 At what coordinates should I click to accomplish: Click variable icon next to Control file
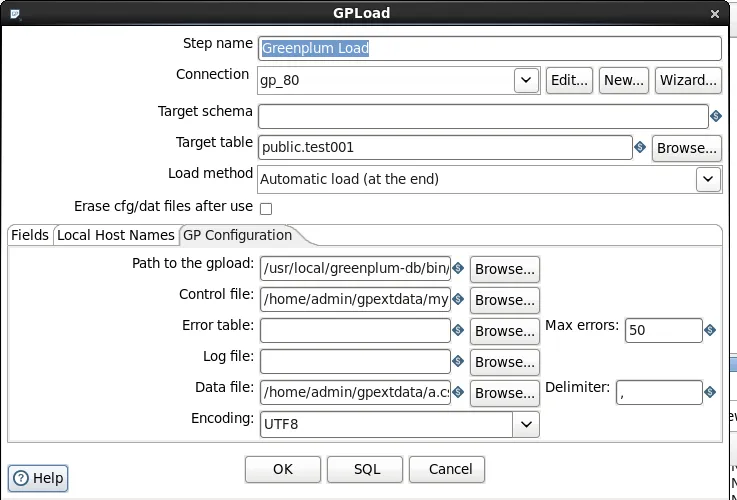point(458,299)
